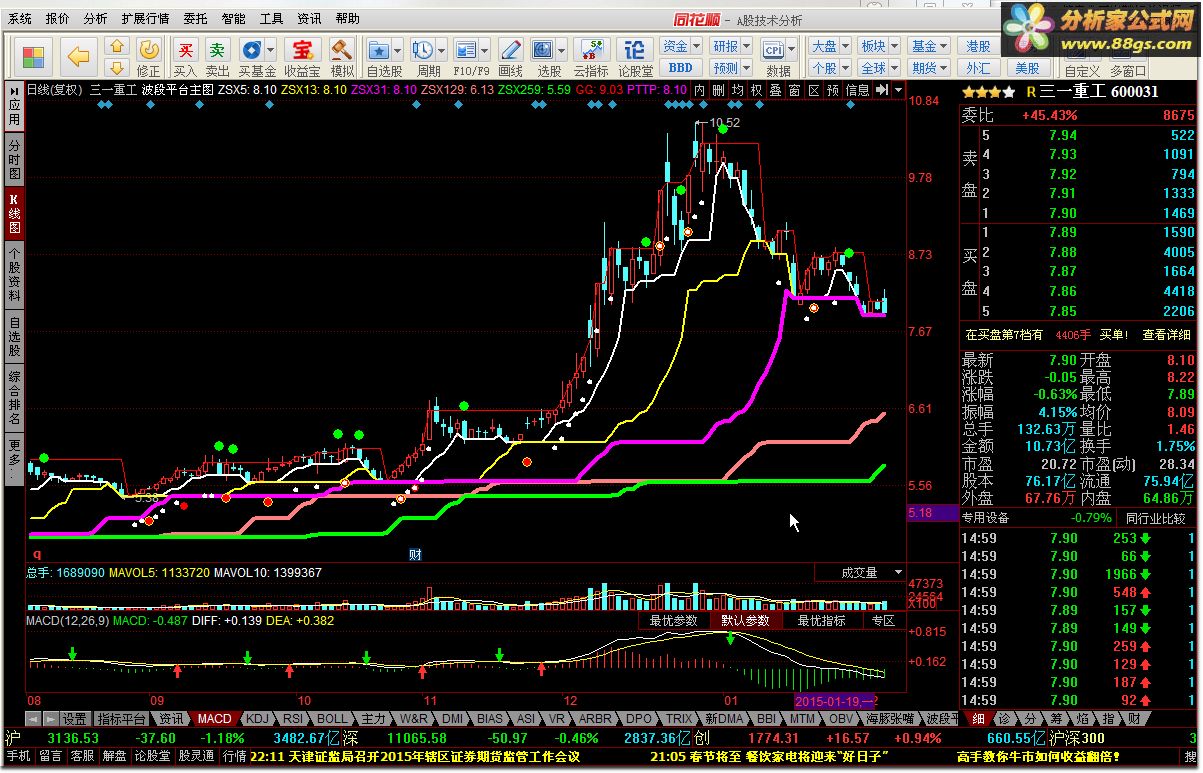Switch to 分时图 side tab
The image size is (1203, 773).
pos(14,159)
